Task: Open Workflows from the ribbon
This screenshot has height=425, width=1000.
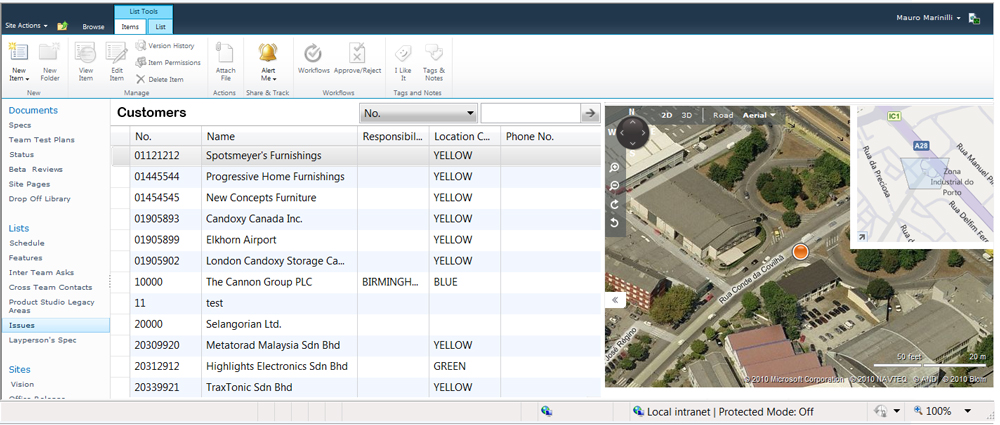Action: [x=313, y=59]
